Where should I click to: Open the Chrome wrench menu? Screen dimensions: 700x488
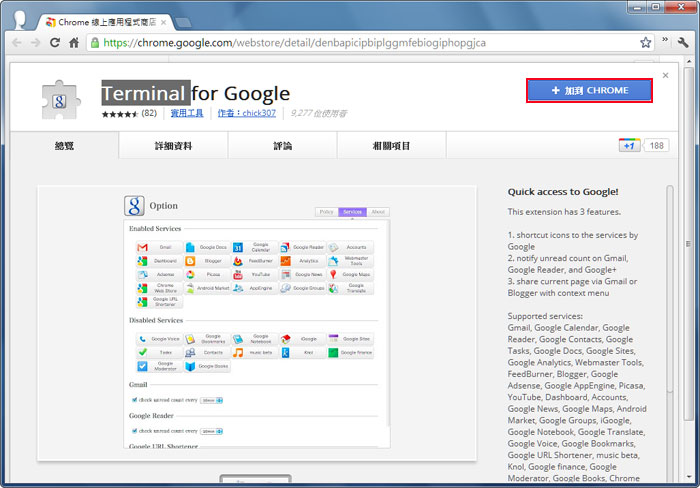pos(683,42)
